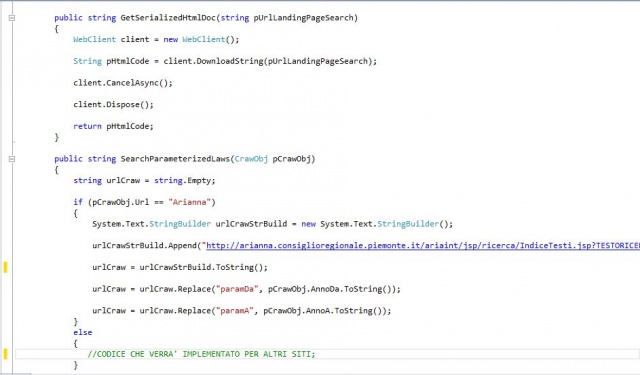Collapse the GetSerializedHtmlDoc method outline
Viewport: 640px width, 375px height.
(12, 18)
